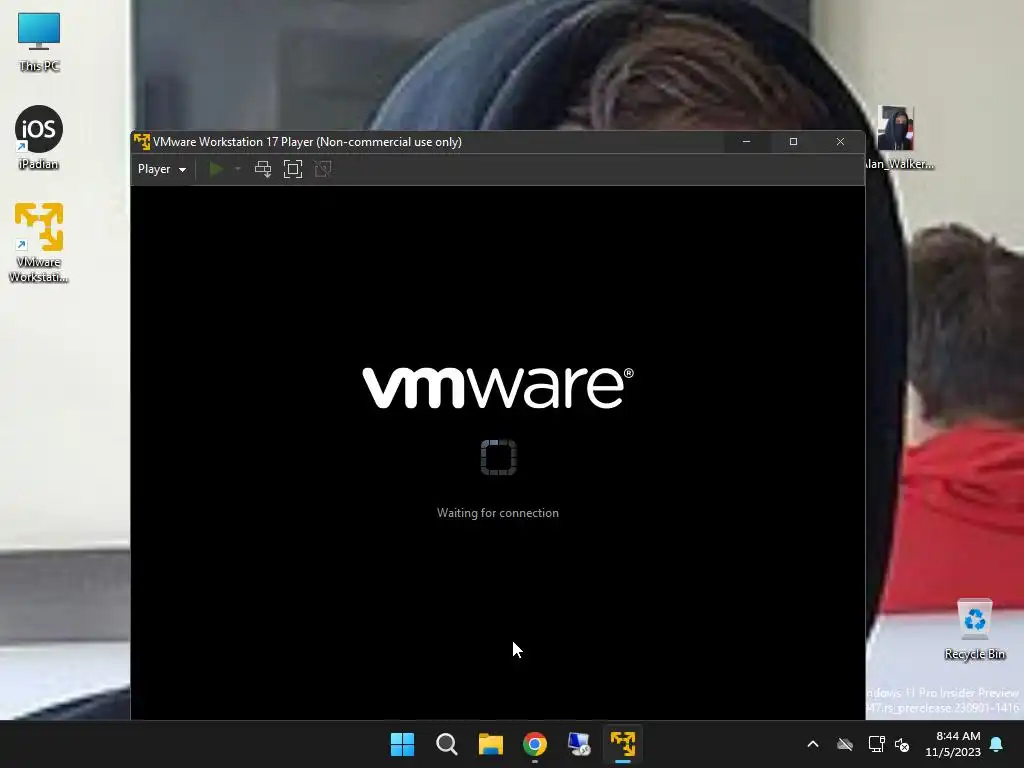Show hidden system tray icons
1024x768 pixels.
coord(813,744)
